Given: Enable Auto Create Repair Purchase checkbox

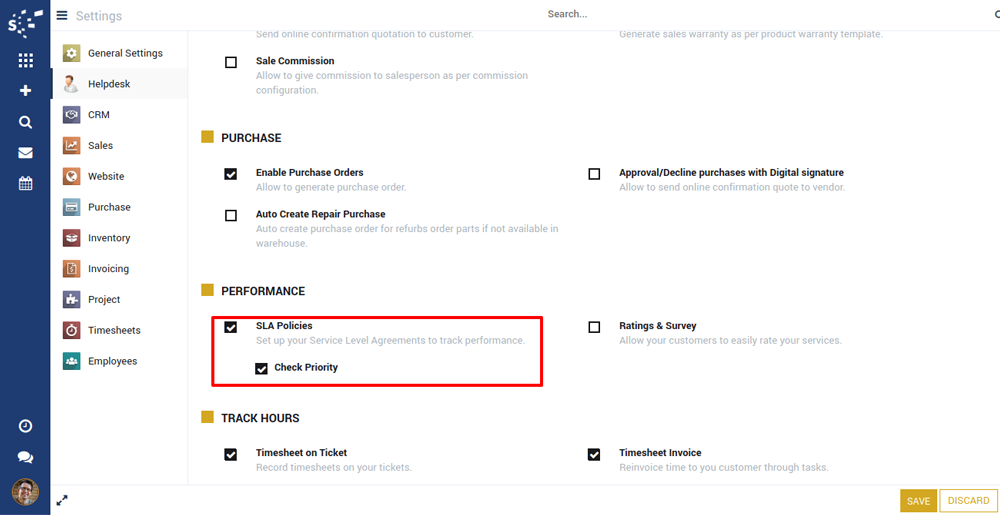Looking at the screenshot, I should 231,215.
